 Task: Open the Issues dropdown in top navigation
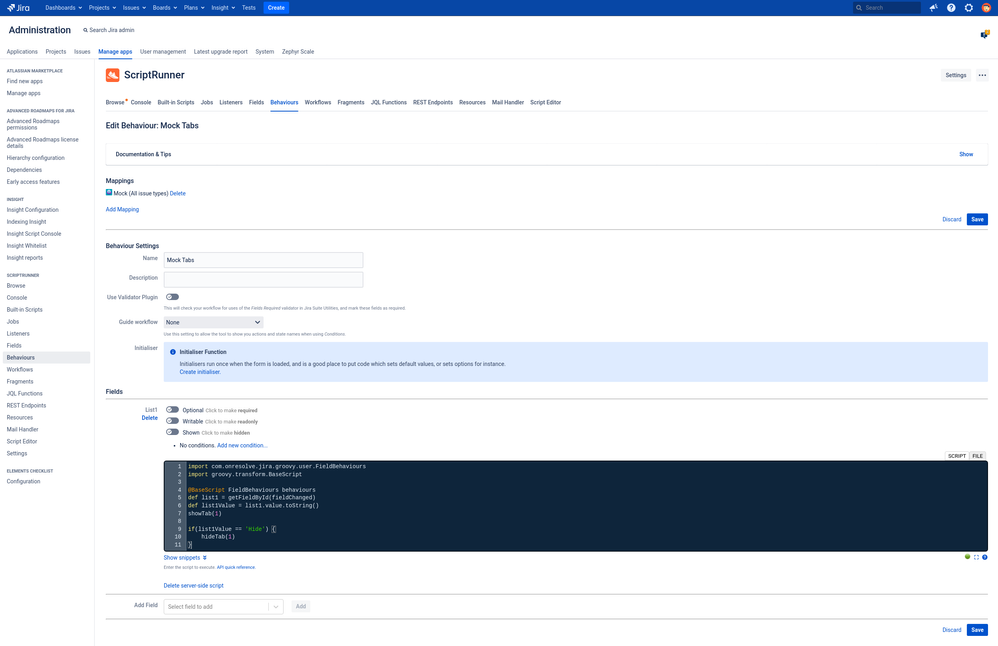134,8
